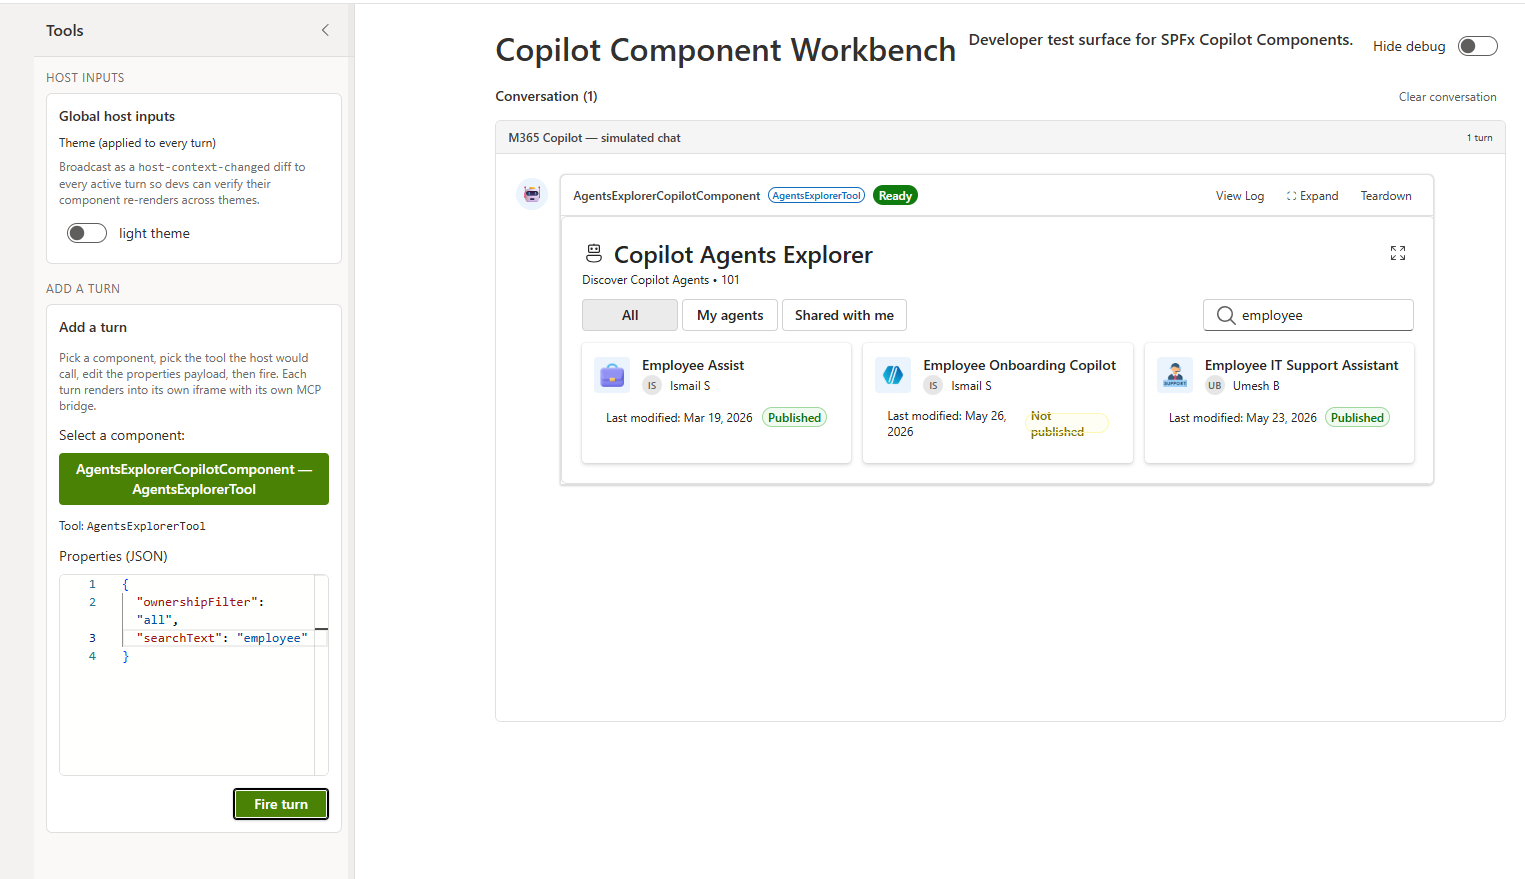Click the 1 turn counter
The width and height of the screenshot is (1525, 879).
click(1479, 138)
